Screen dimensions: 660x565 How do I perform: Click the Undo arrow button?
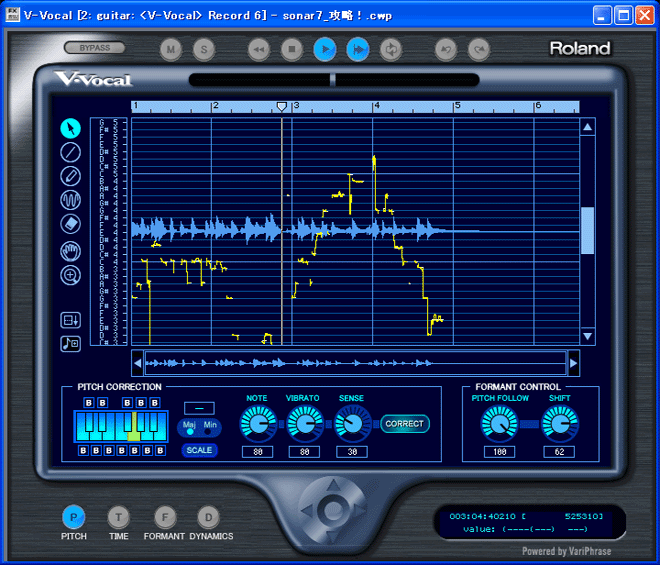[x=446, y=50]
